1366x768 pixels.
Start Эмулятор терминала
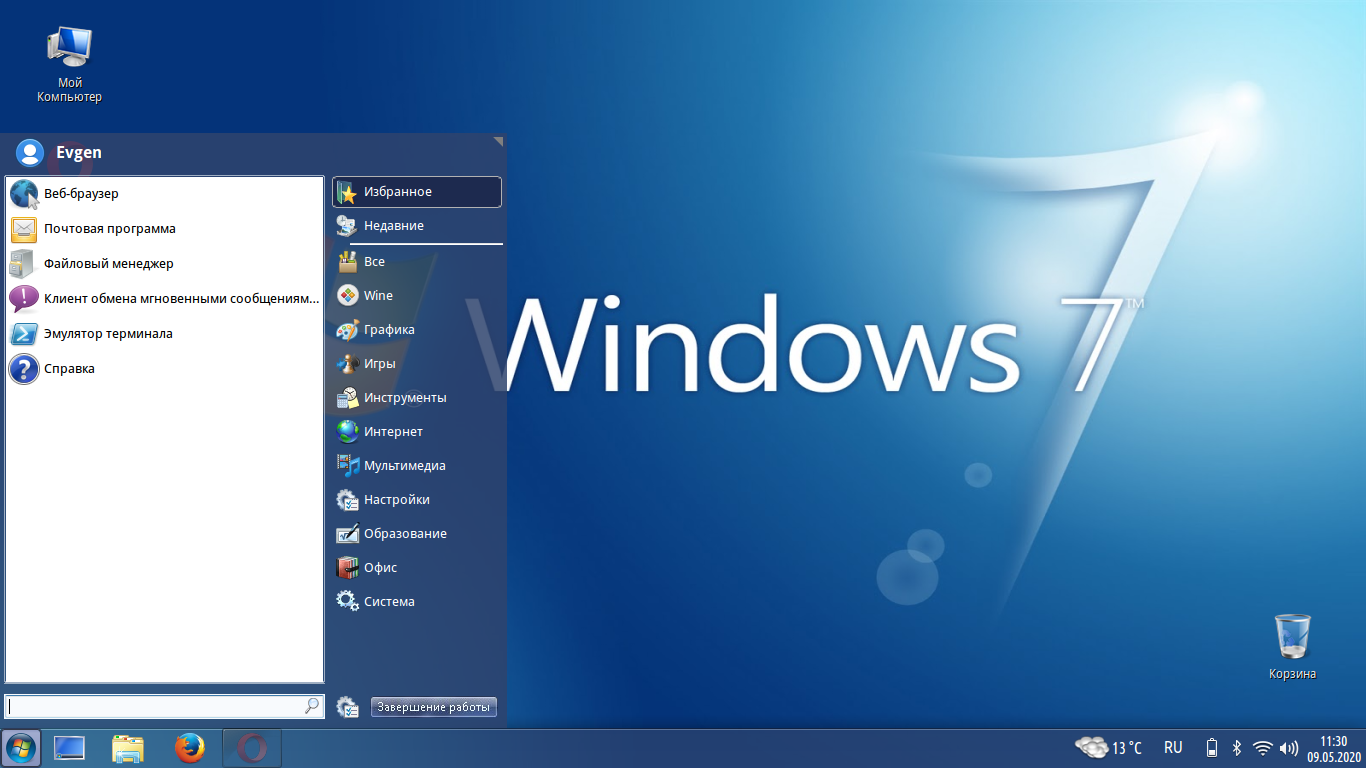pos(165,334)
